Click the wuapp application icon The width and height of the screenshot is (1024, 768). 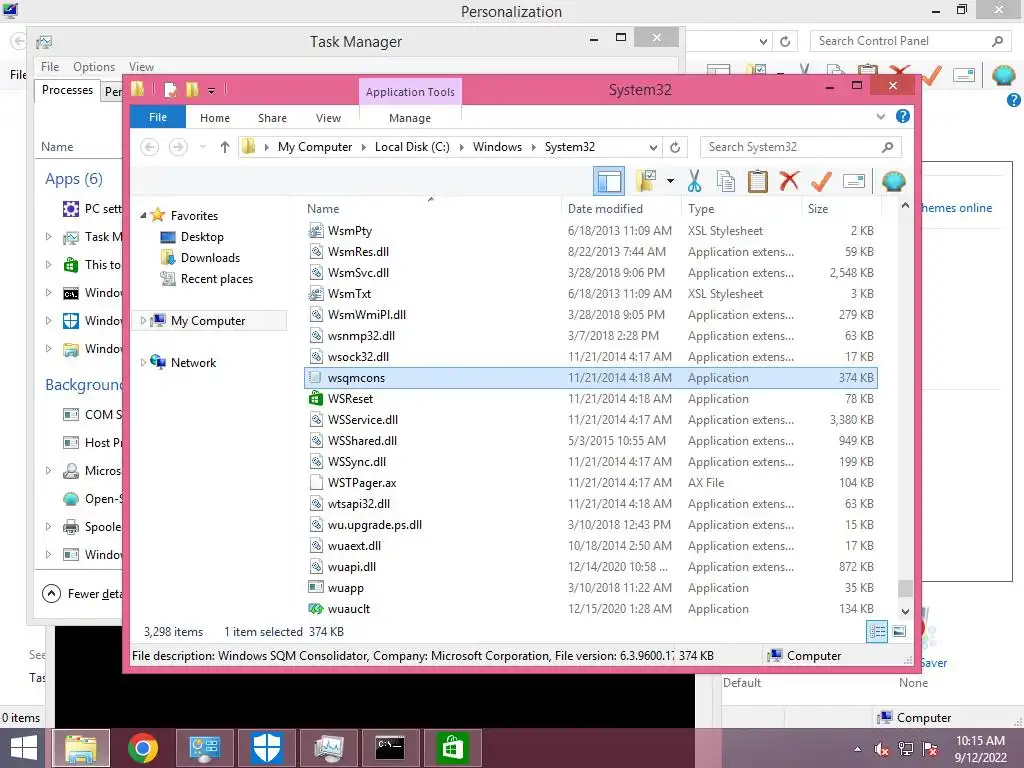pos(315,587)
